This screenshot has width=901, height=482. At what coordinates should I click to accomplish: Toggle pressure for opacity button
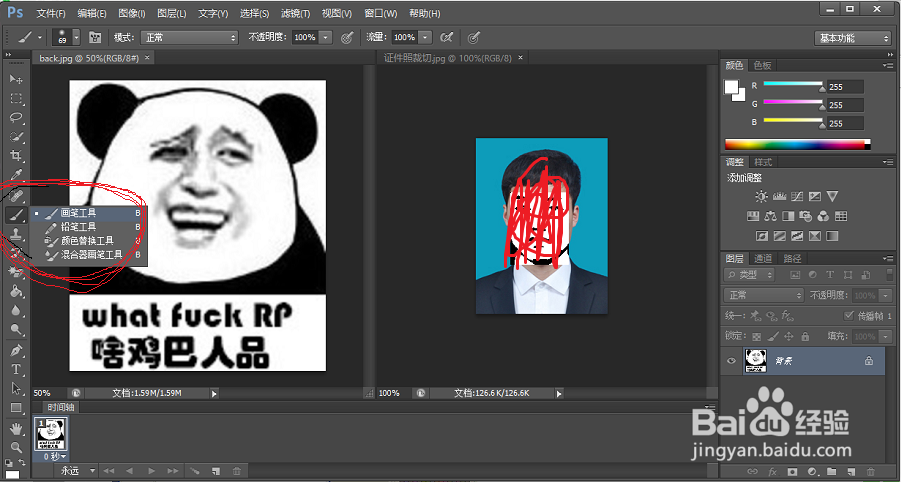click(x=346, y=38)
